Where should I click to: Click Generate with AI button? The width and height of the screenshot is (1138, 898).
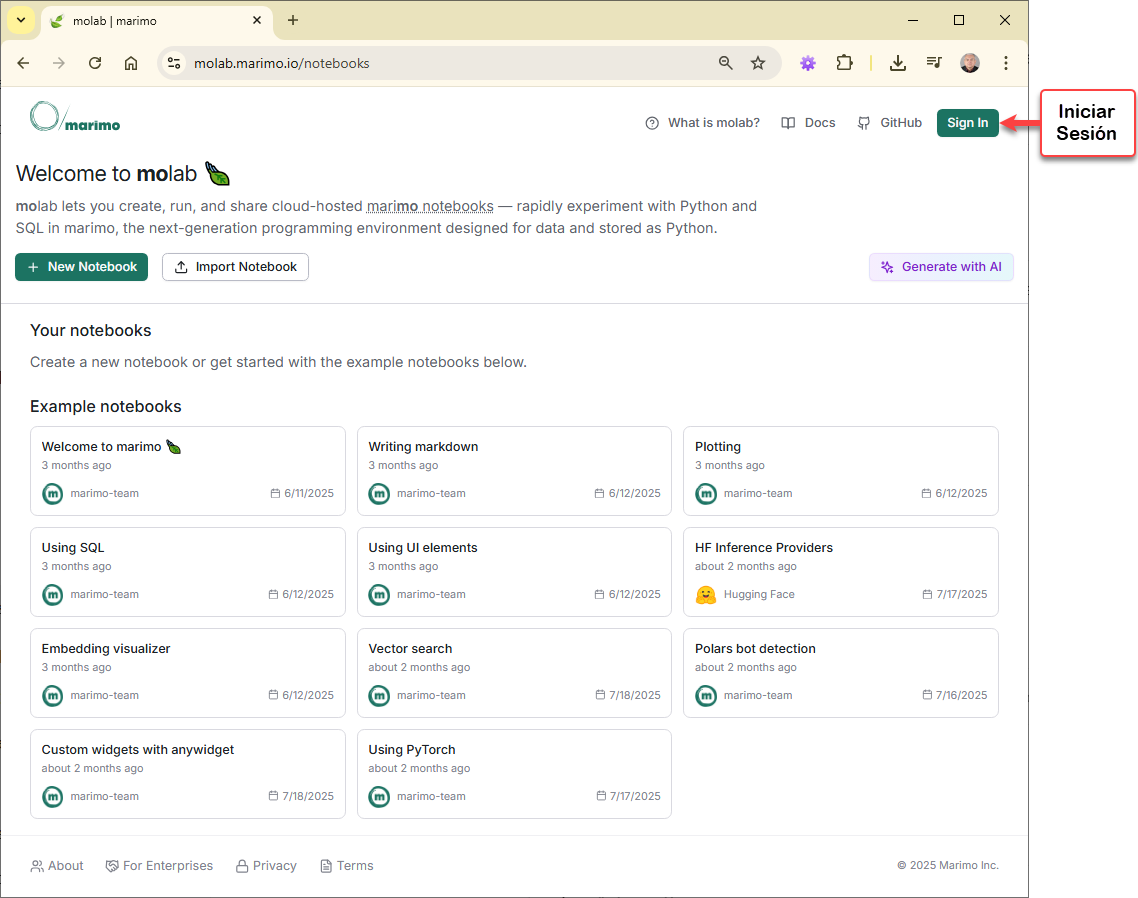tap(941, 267)
